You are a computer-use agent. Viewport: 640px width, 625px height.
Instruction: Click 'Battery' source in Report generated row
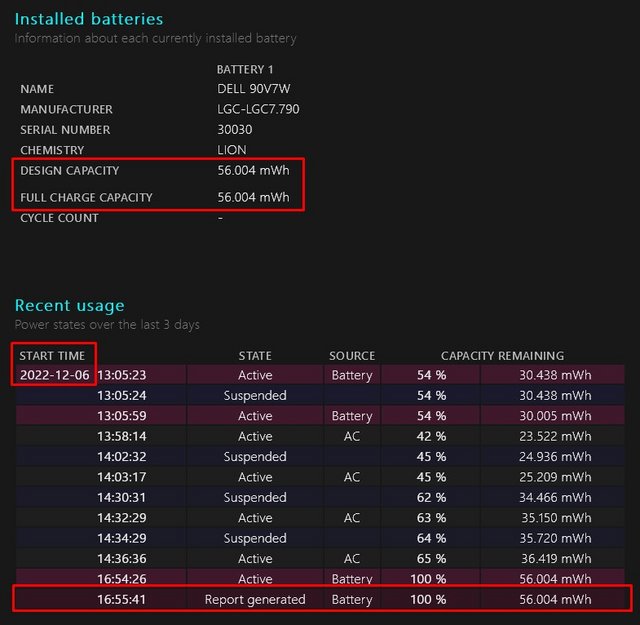[352, 600]
